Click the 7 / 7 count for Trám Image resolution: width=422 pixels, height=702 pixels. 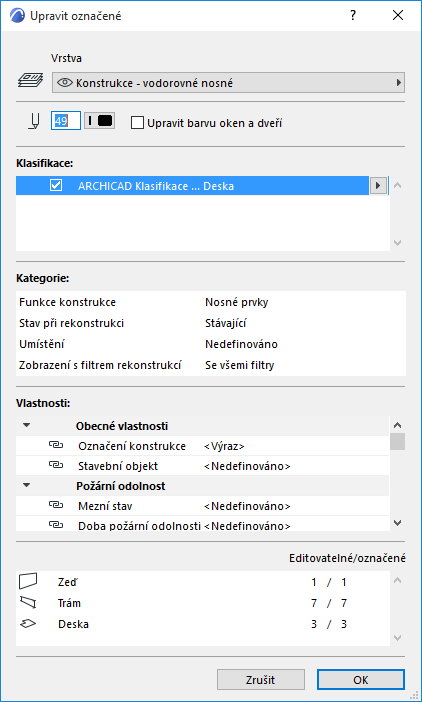[x=329, y=603]
